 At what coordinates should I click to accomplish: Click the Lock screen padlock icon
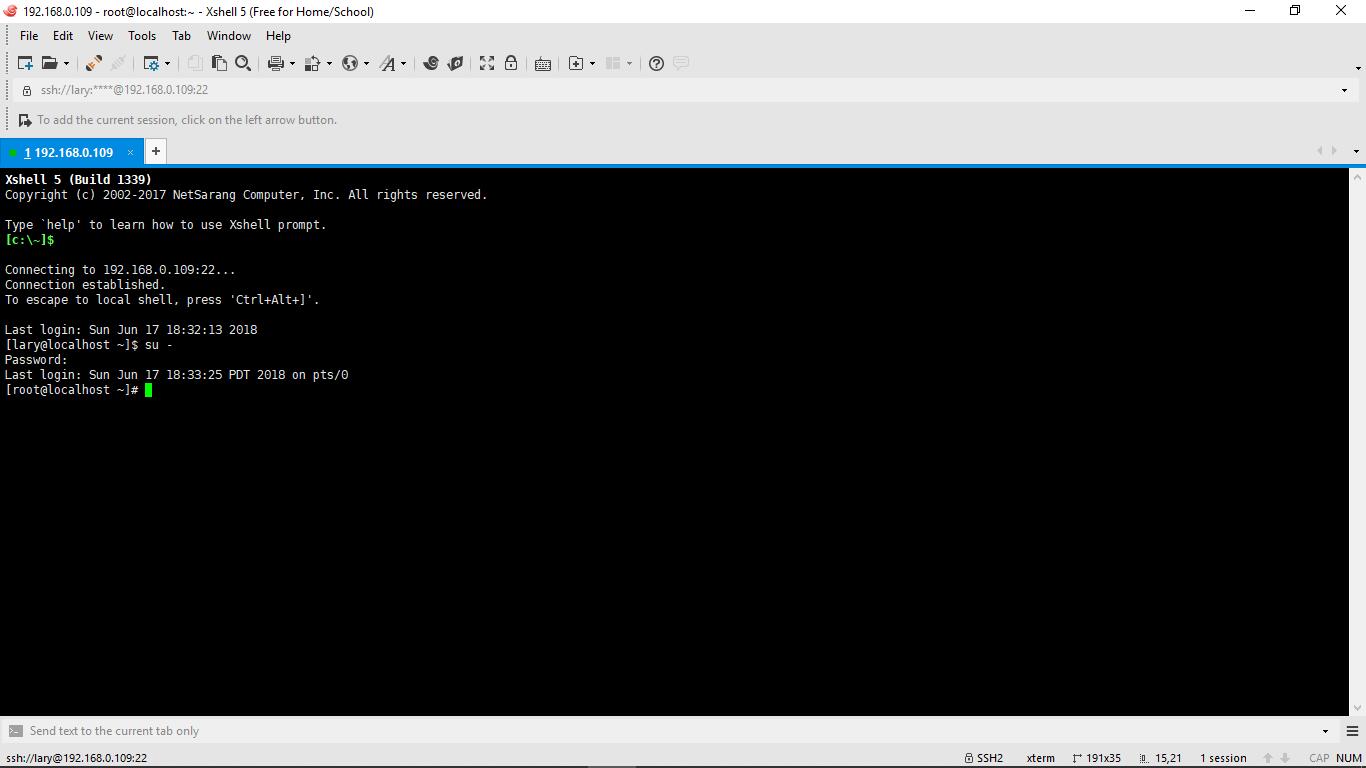[511, 63]
